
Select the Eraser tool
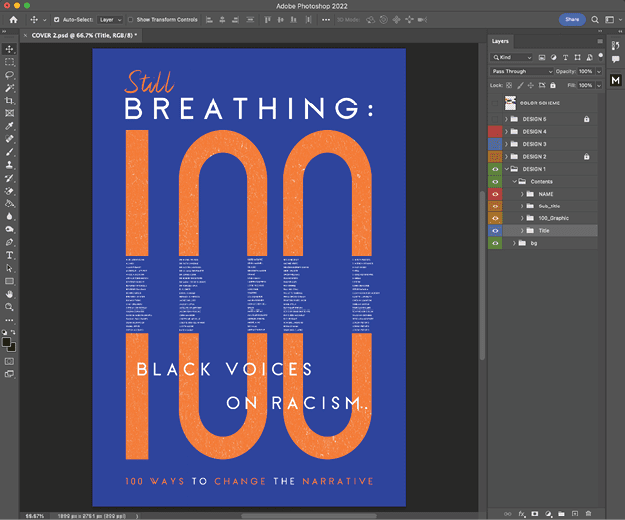click(x=9, y=190)
